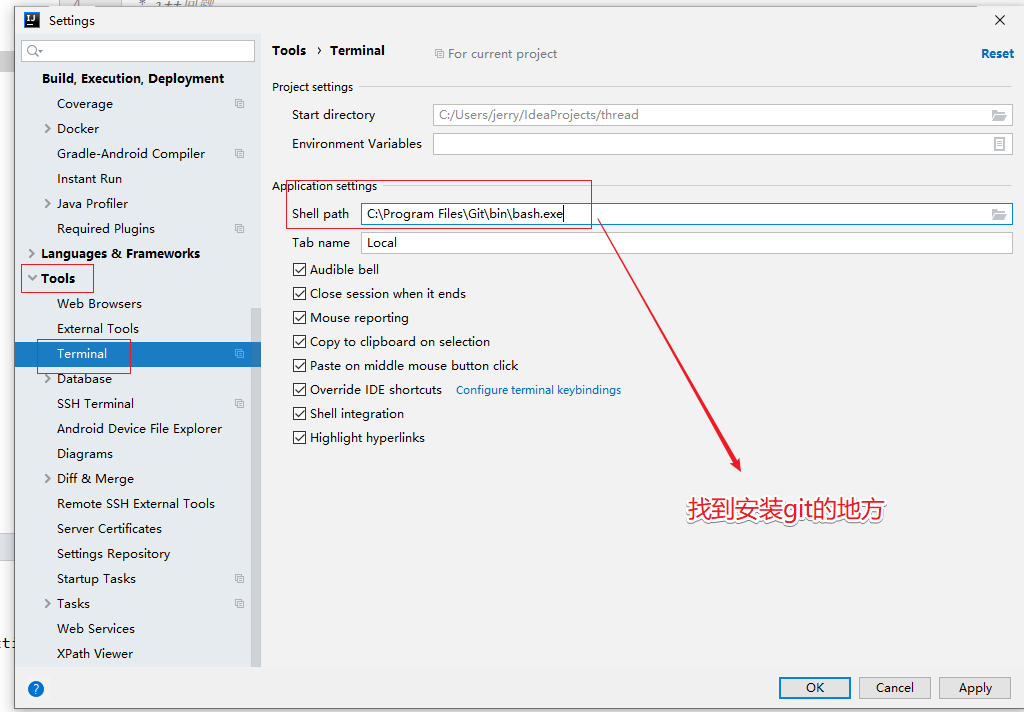Click Tools breadcrumb in header

289,50
